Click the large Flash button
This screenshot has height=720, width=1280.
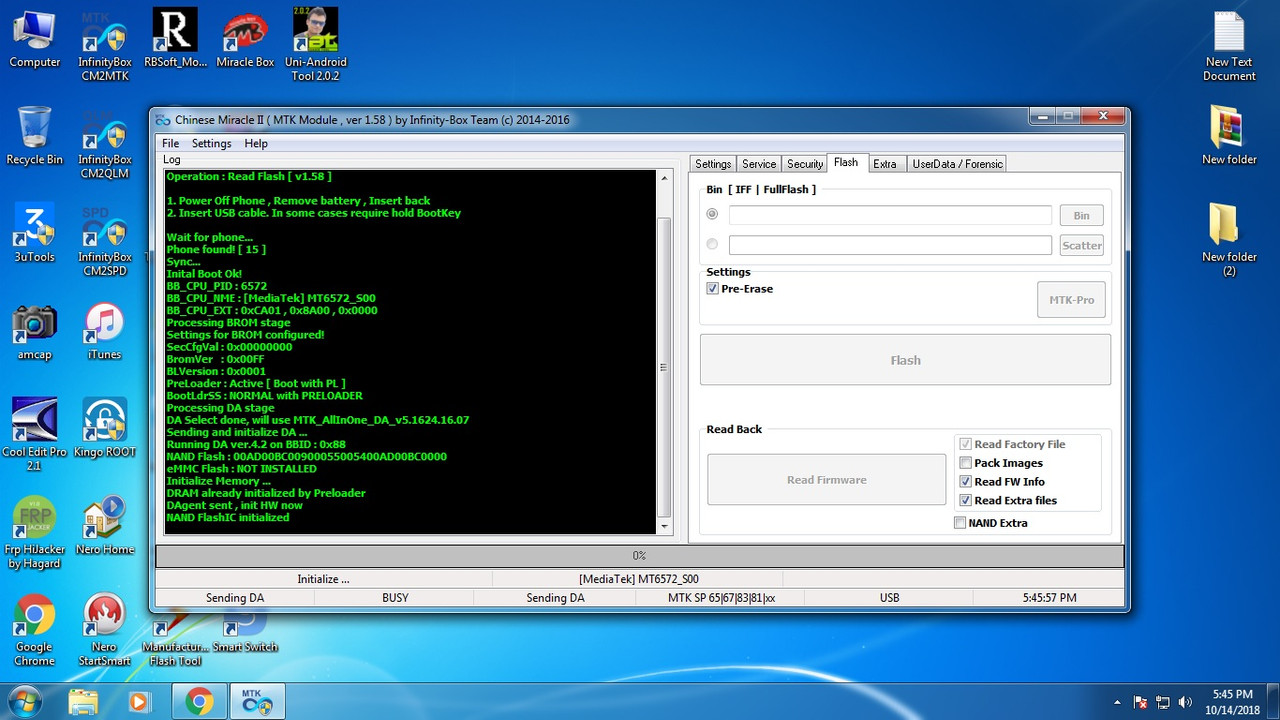click(x=905, y=360)
